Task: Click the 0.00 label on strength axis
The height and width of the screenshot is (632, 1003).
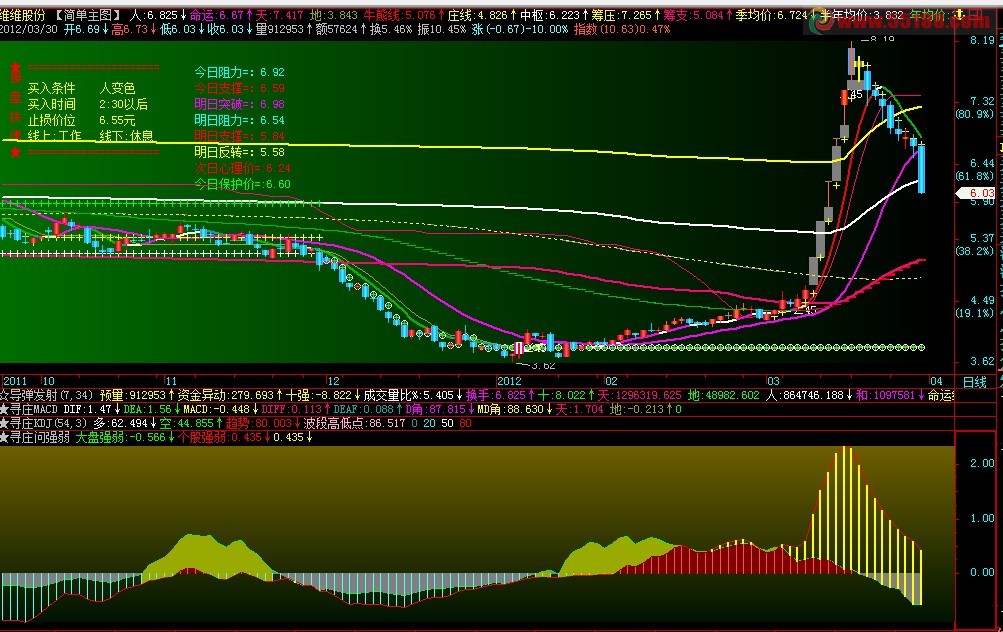Action: [x=982, y=573]
